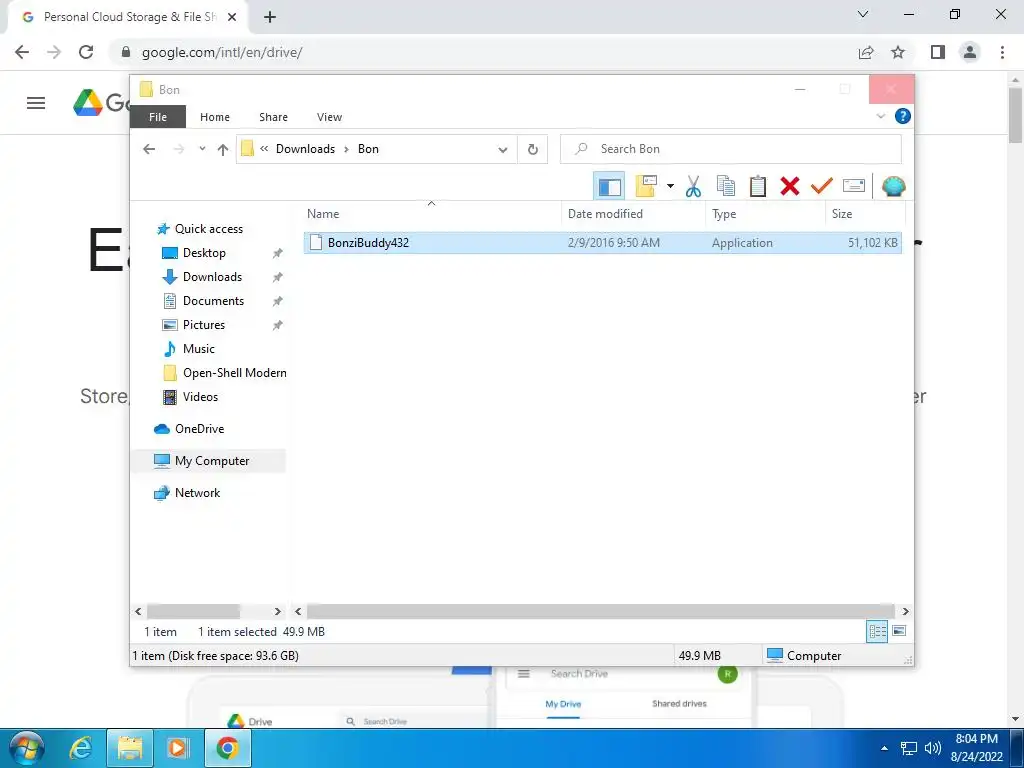The height and width of the screenshot is (768, 1024).
Task: Open the Home ribbon tab
Action: pos(215,117)
